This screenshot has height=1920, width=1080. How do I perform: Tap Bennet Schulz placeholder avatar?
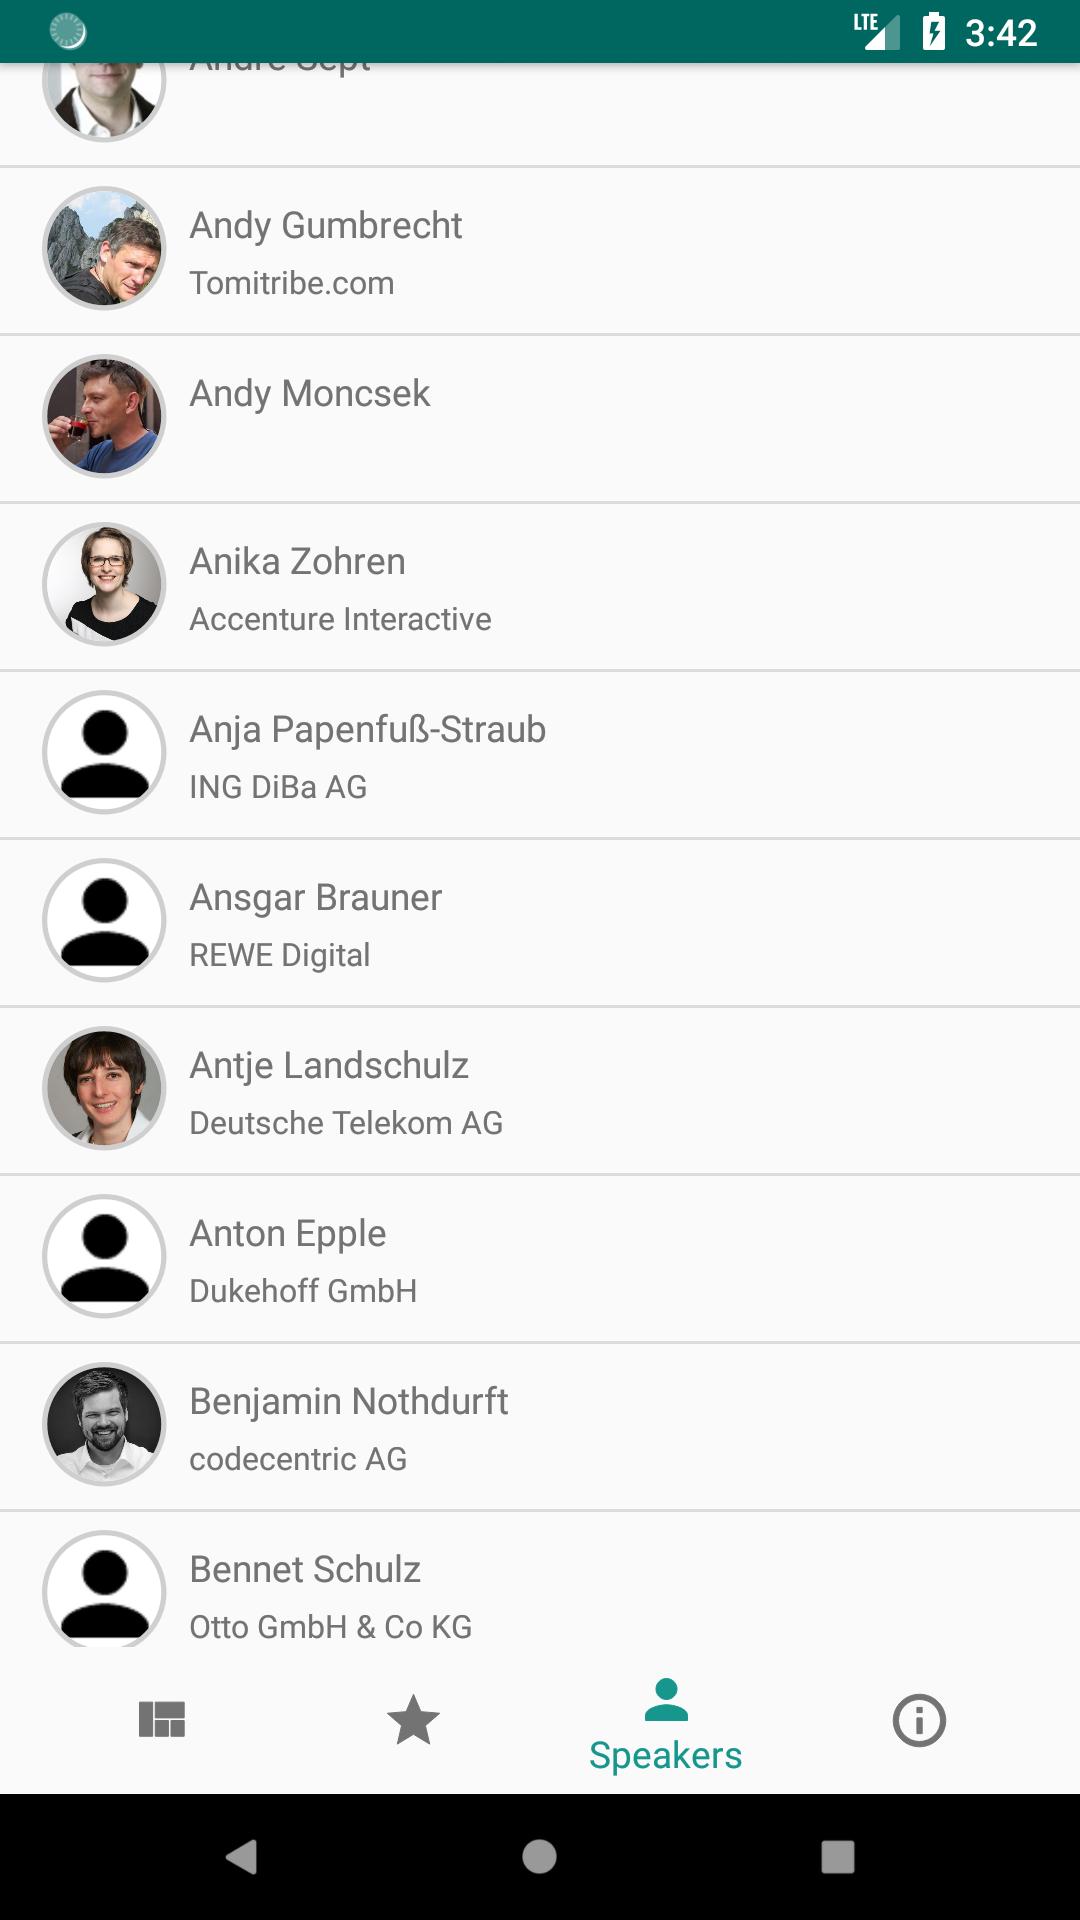pos(104,1590)
